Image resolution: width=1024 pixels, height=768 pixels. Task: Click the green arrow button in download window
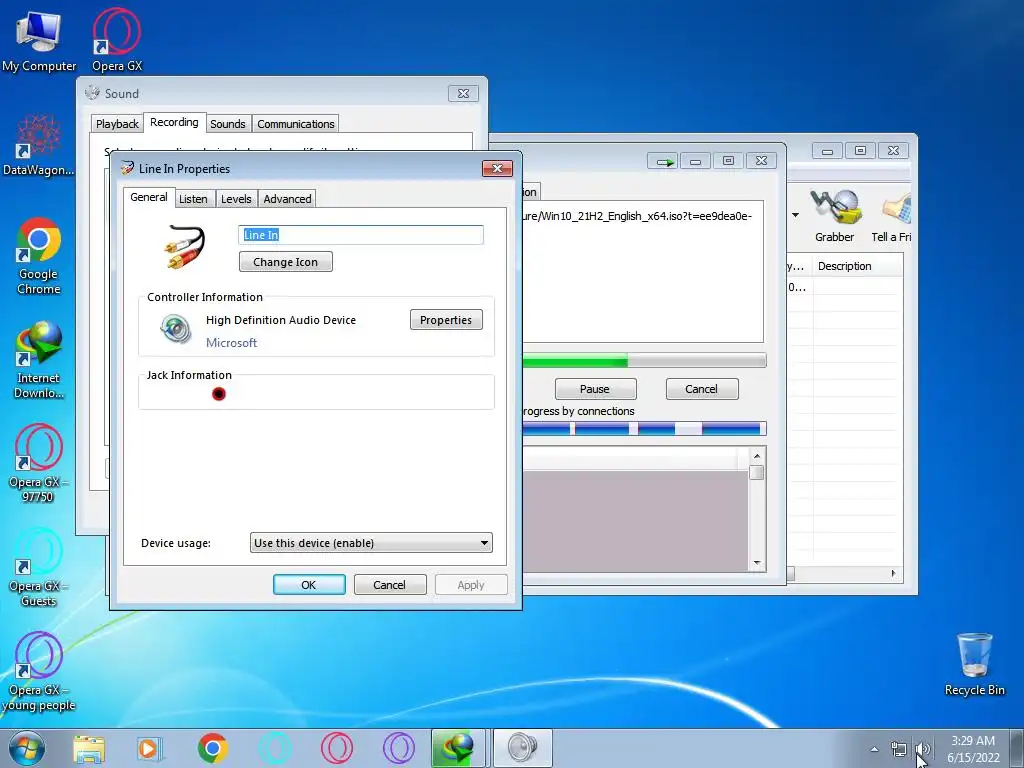coord(664,161)
